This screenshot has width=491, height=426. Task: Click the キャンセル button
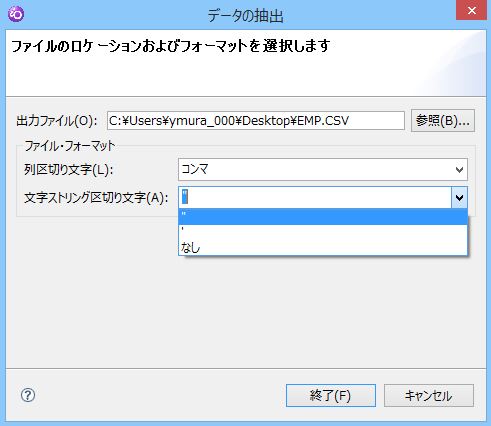(429, 396)
